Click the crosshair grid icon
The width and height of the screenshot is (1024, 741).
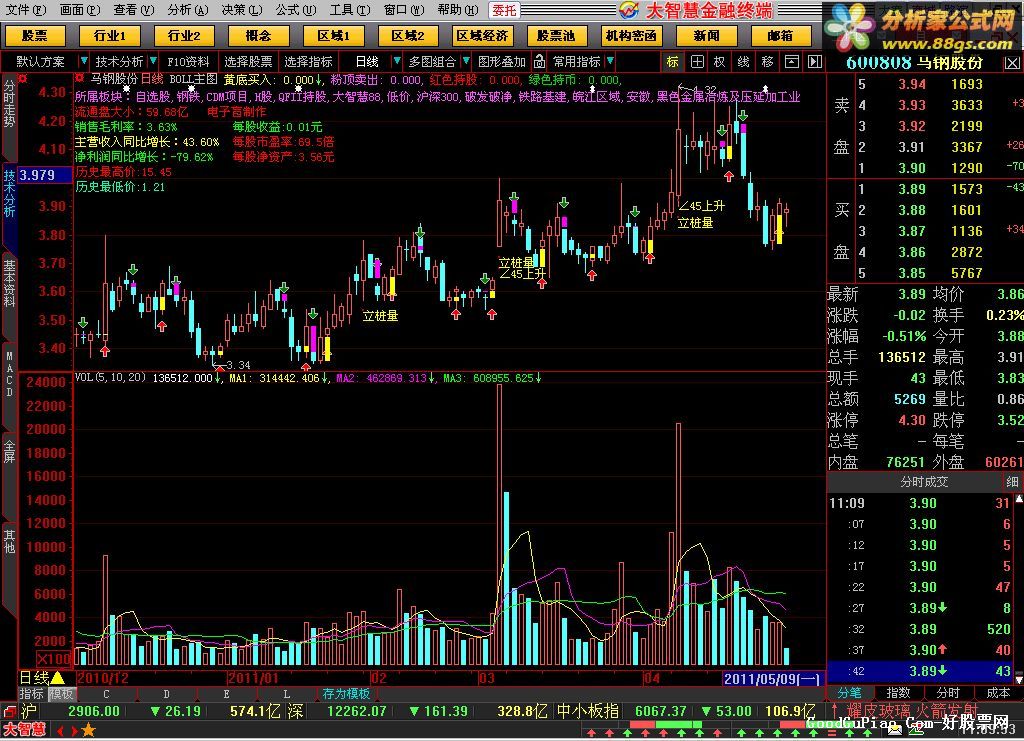(697, 62)
